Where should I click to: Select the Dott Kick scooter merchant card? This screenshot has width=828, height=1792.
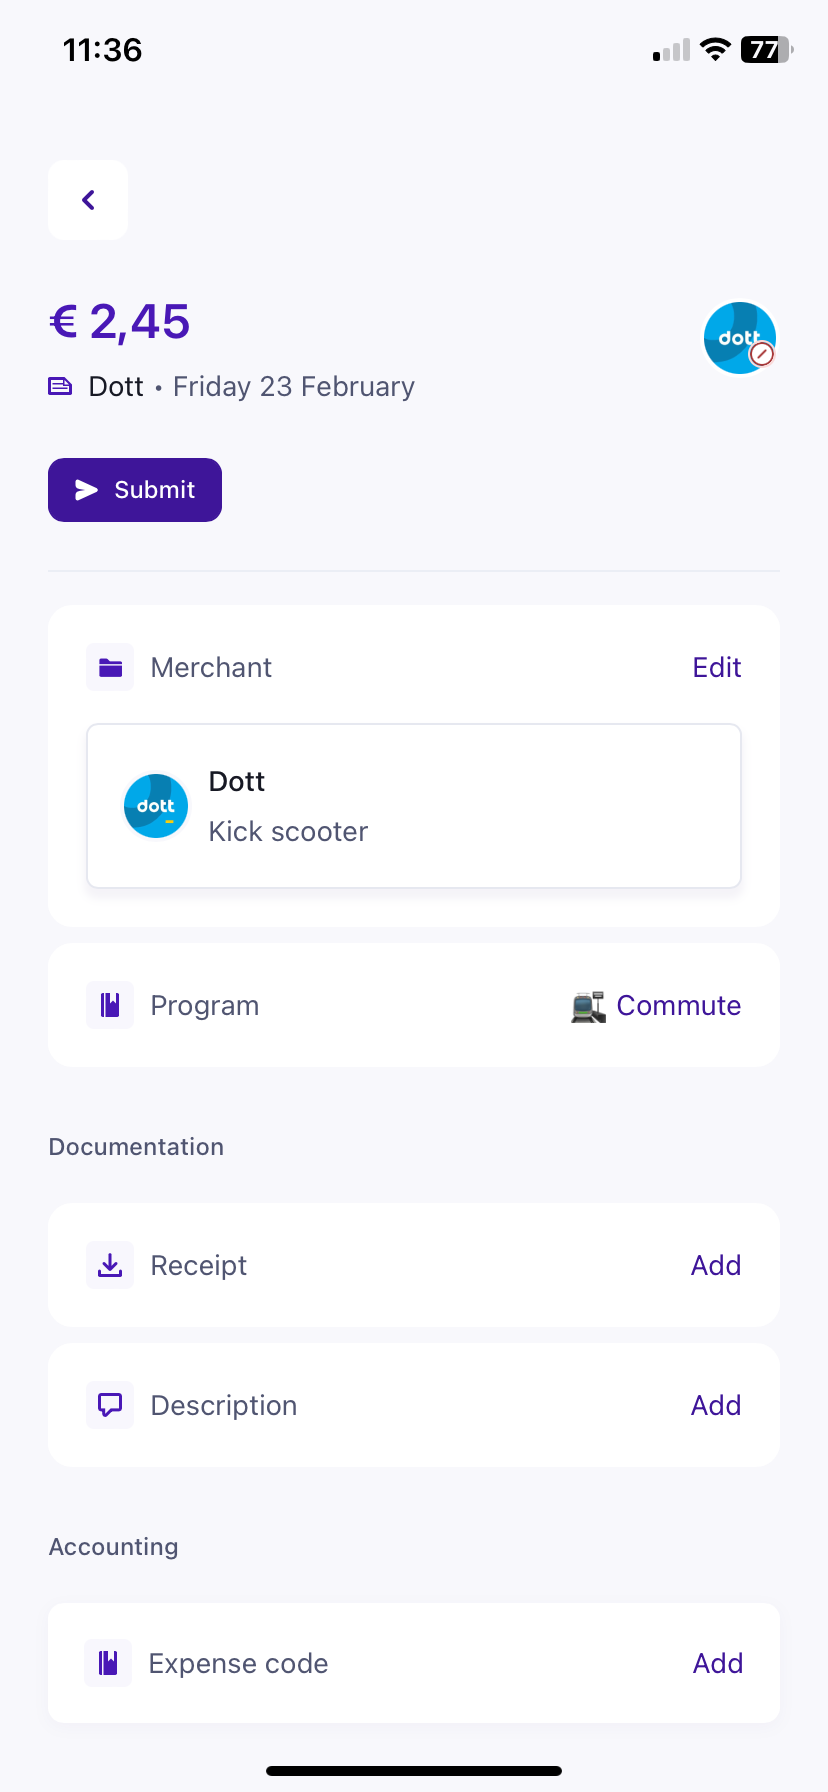point(414,805)
